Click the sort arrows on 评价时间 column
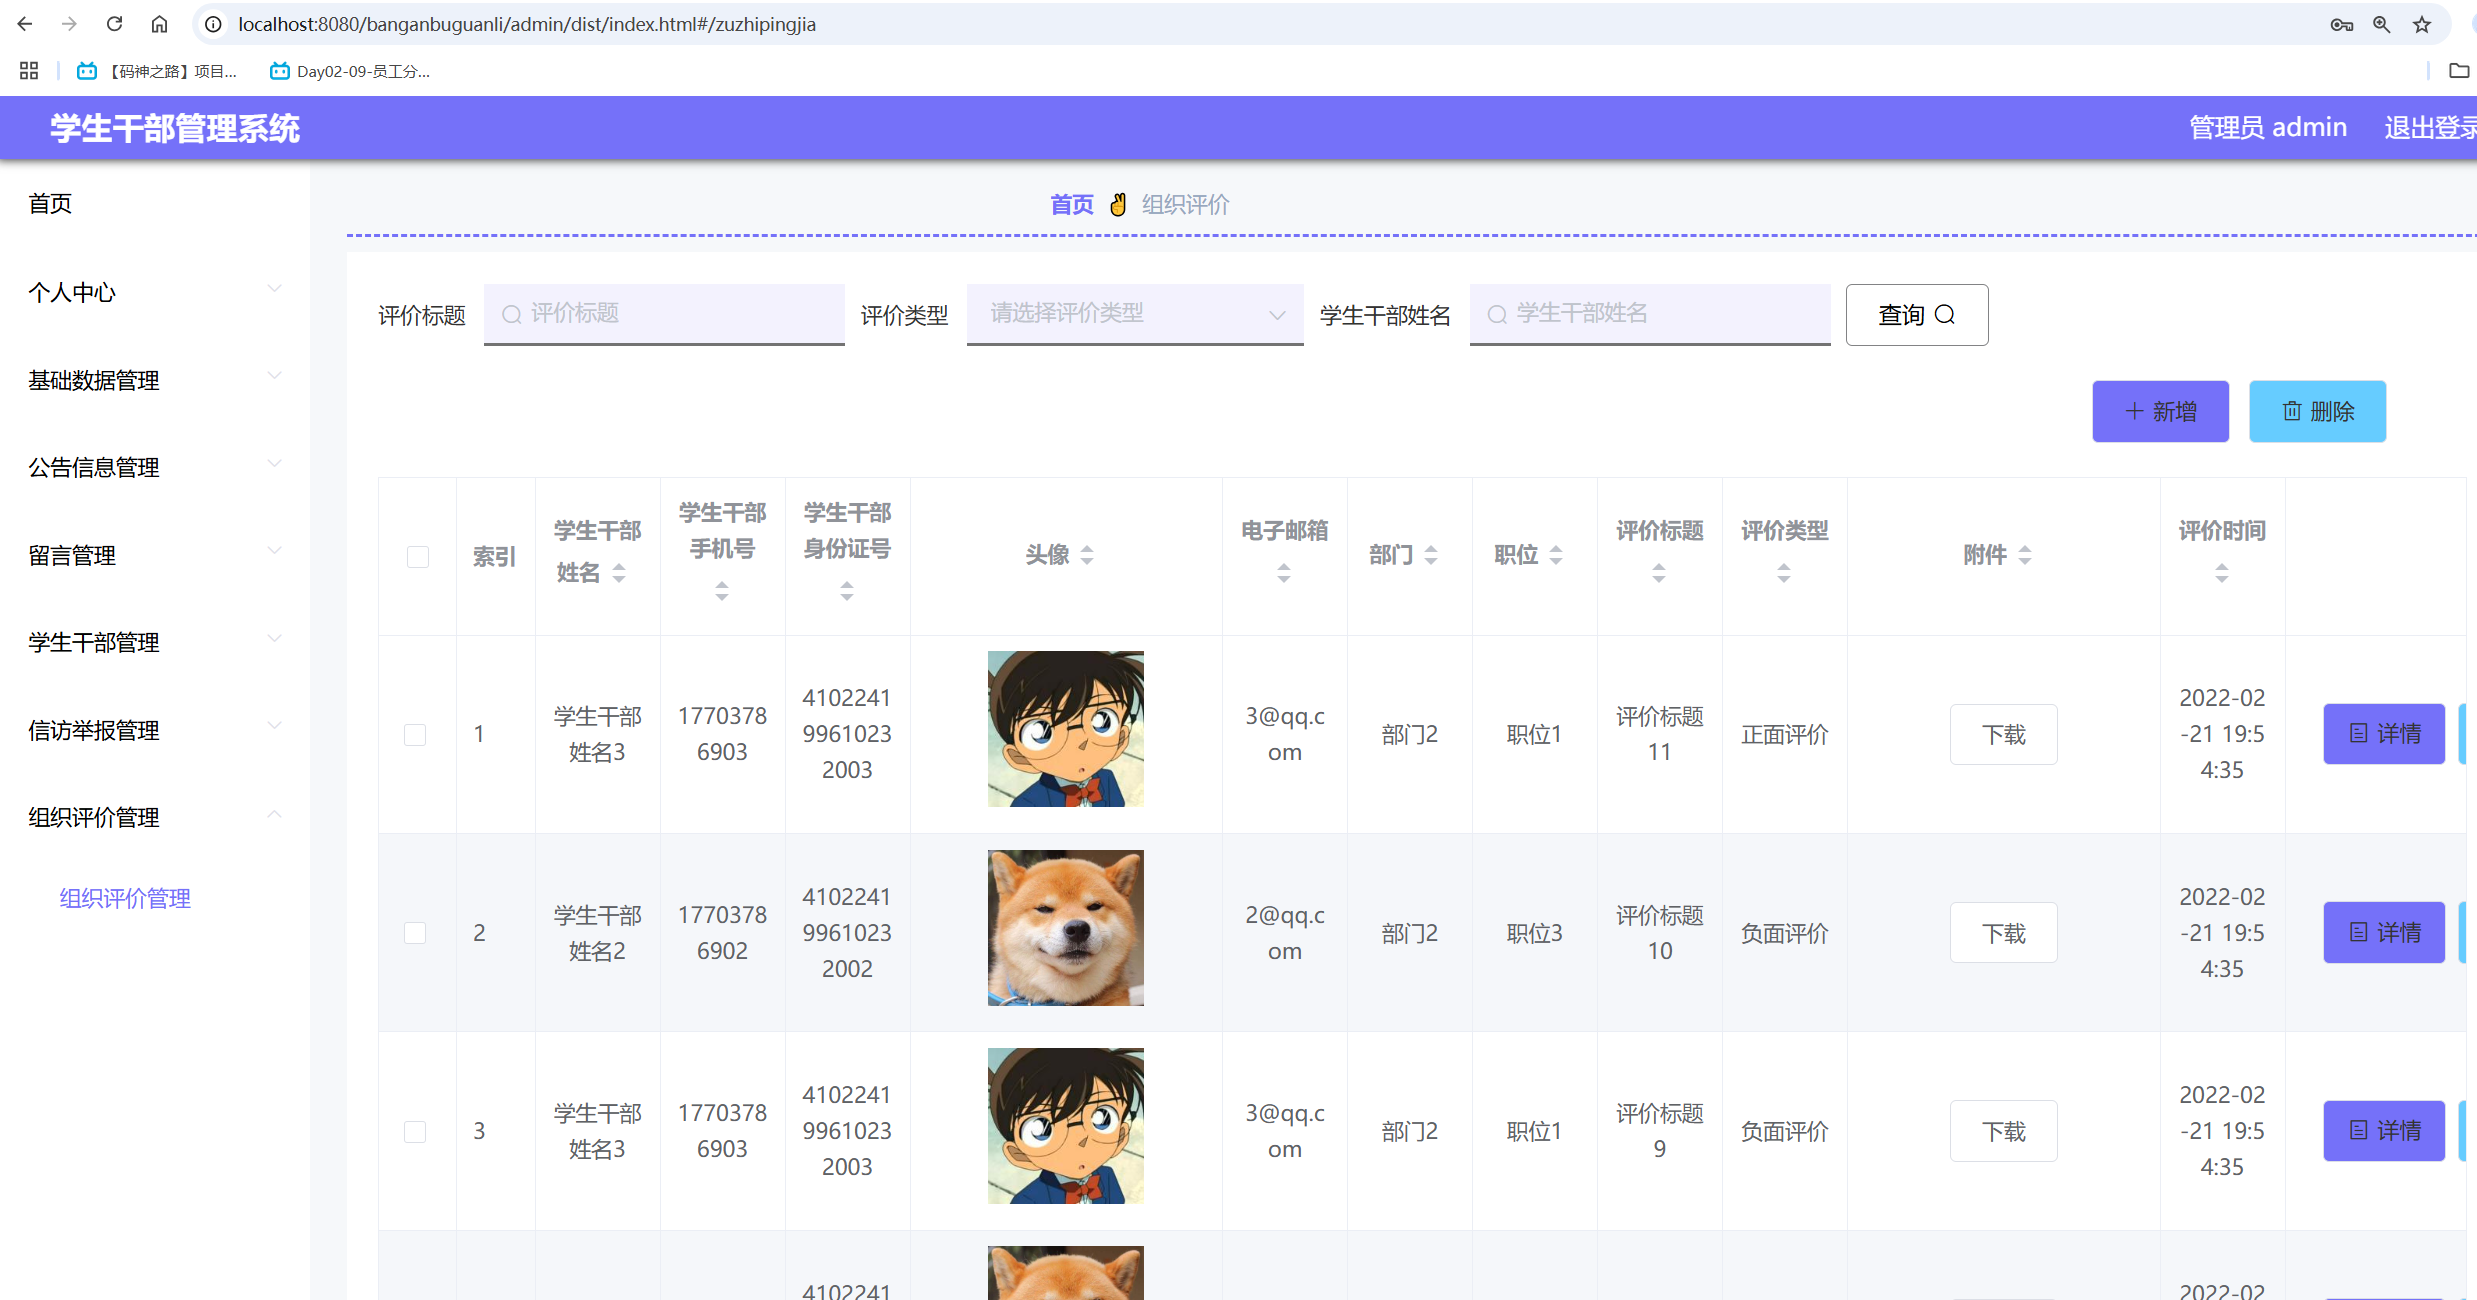The width and height of the screenshot is (2477, 1300). 2222,572
